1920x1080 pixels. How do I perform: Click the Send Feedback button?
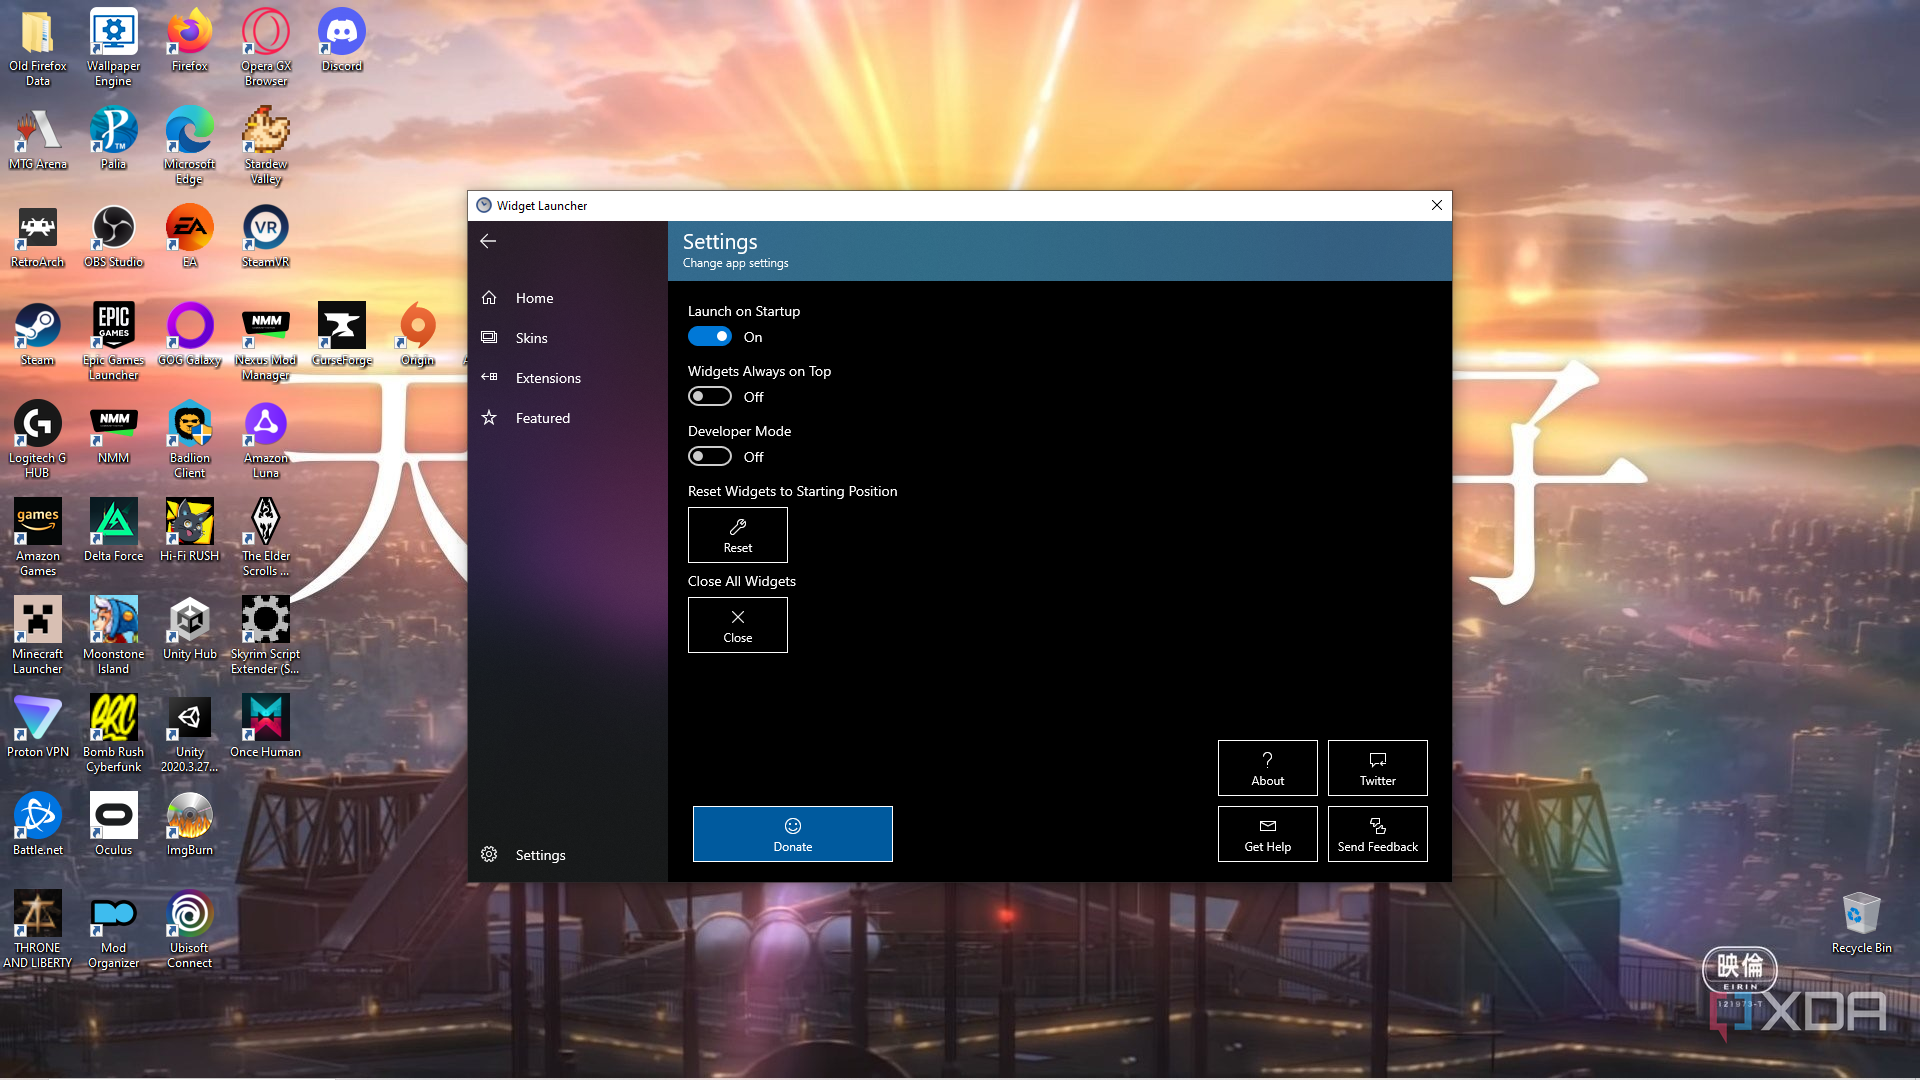click(1377, 834)
